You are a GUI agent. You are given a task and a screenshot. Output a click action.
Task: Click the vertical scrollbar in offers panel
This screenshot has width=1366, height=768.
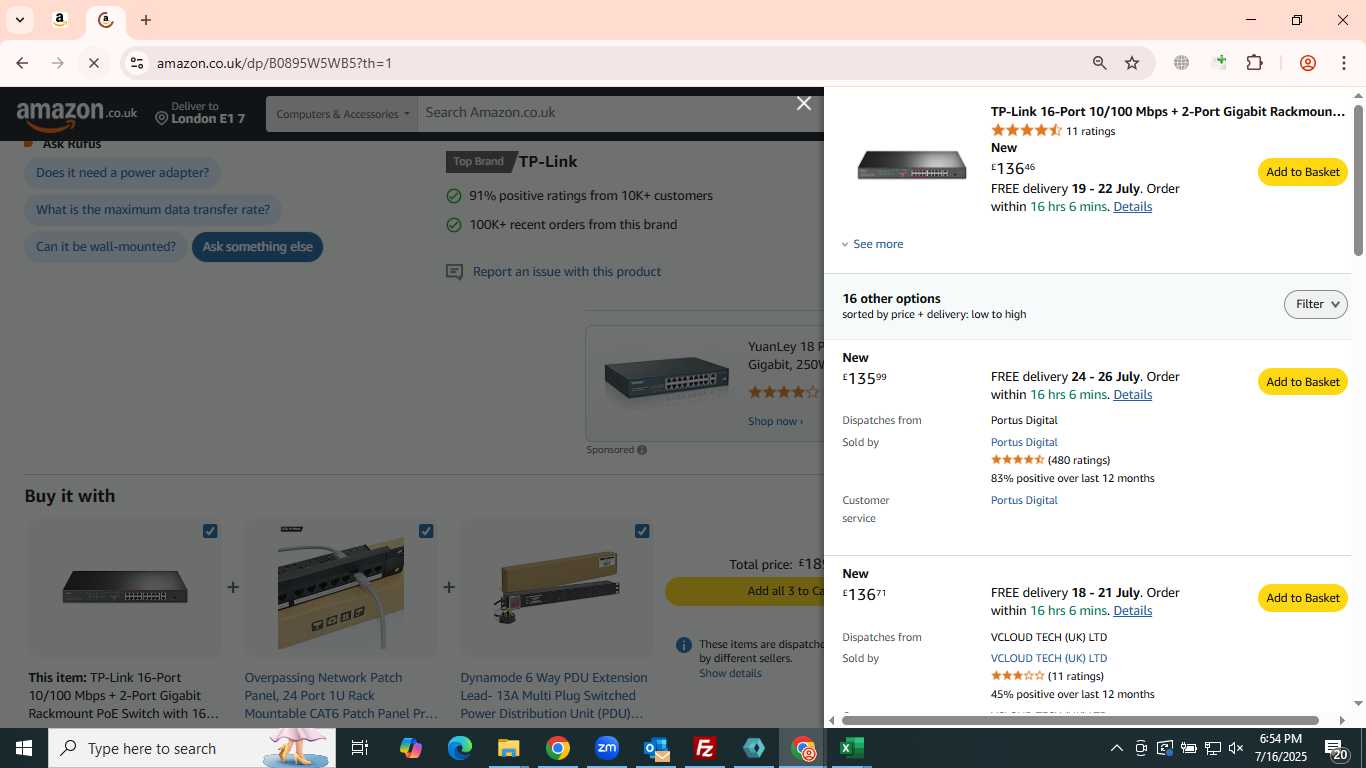[1358, 180]
